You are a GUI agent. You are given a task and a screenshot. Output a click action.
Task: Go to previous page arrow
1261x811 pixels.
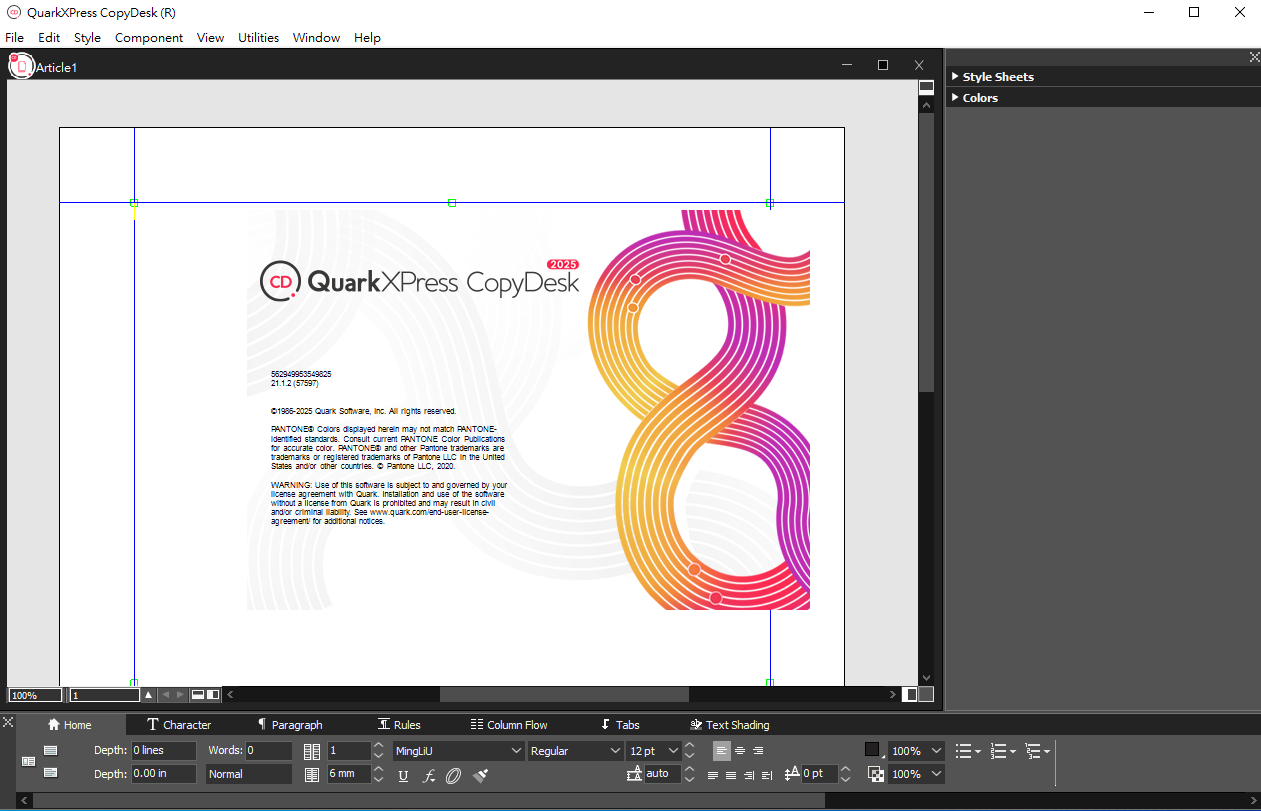(x=165, y=694)
